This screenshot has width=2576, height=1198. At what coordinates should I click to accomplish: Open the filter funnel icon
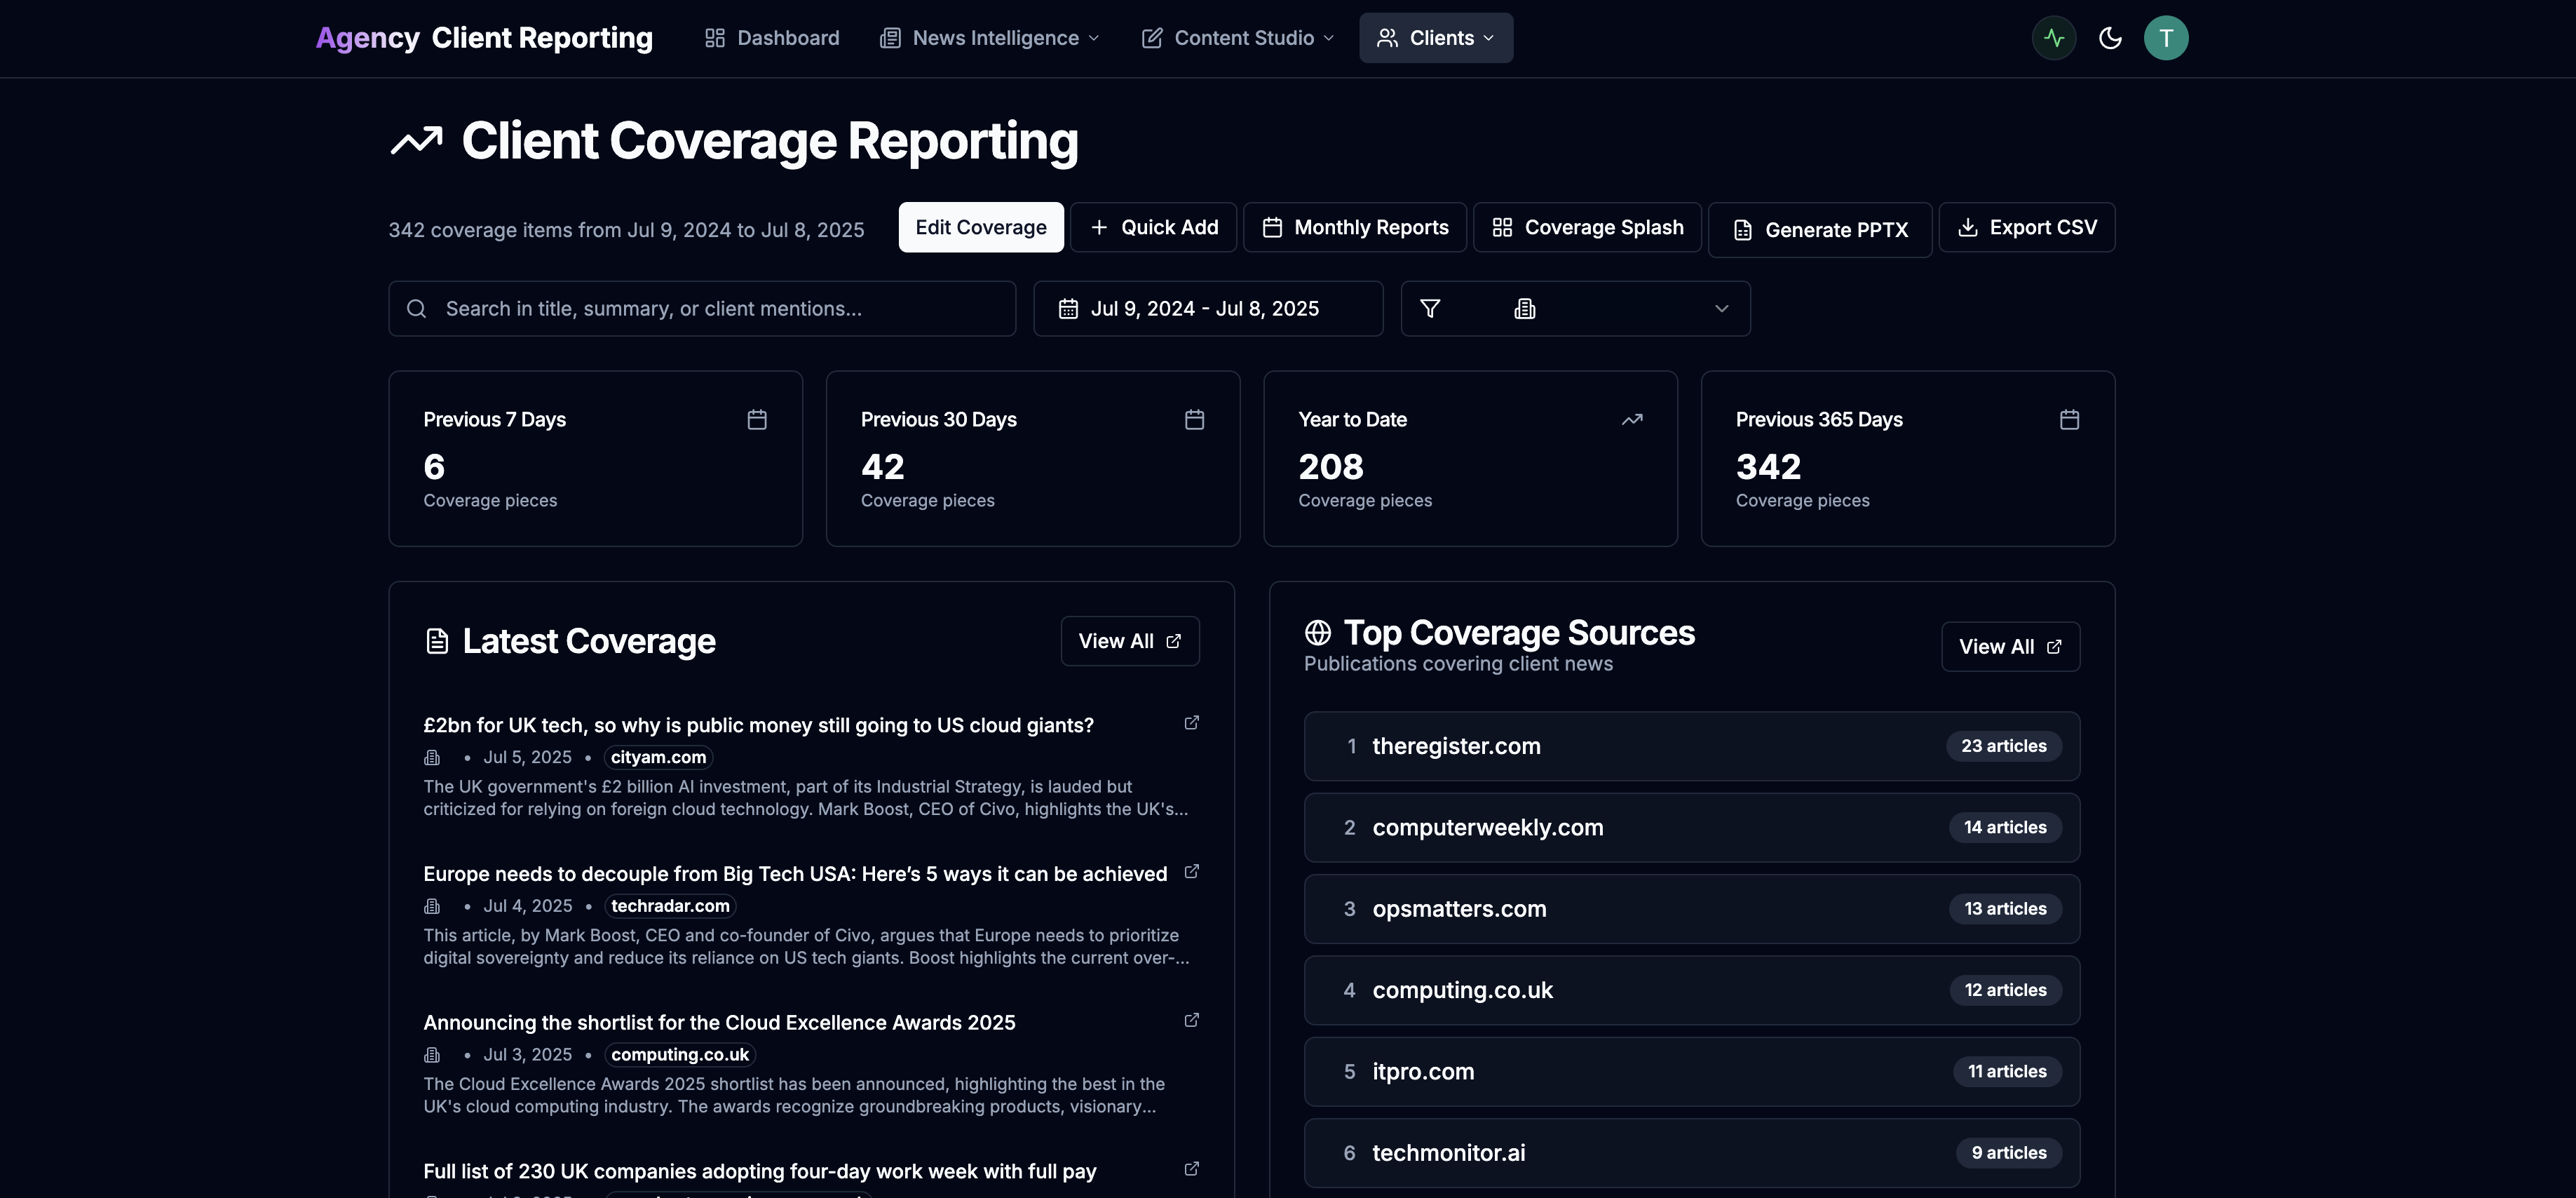(1430, 308)
